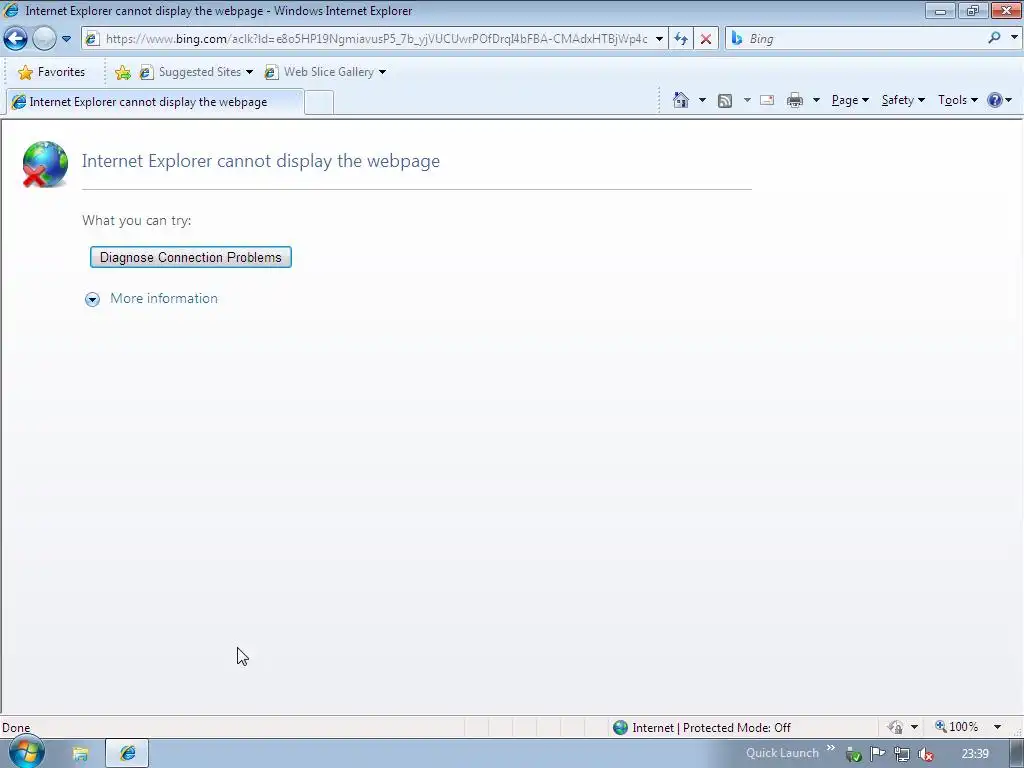Open Windows Explorer from the taskbar
The image size is (1024, 768).
[80, 754]
